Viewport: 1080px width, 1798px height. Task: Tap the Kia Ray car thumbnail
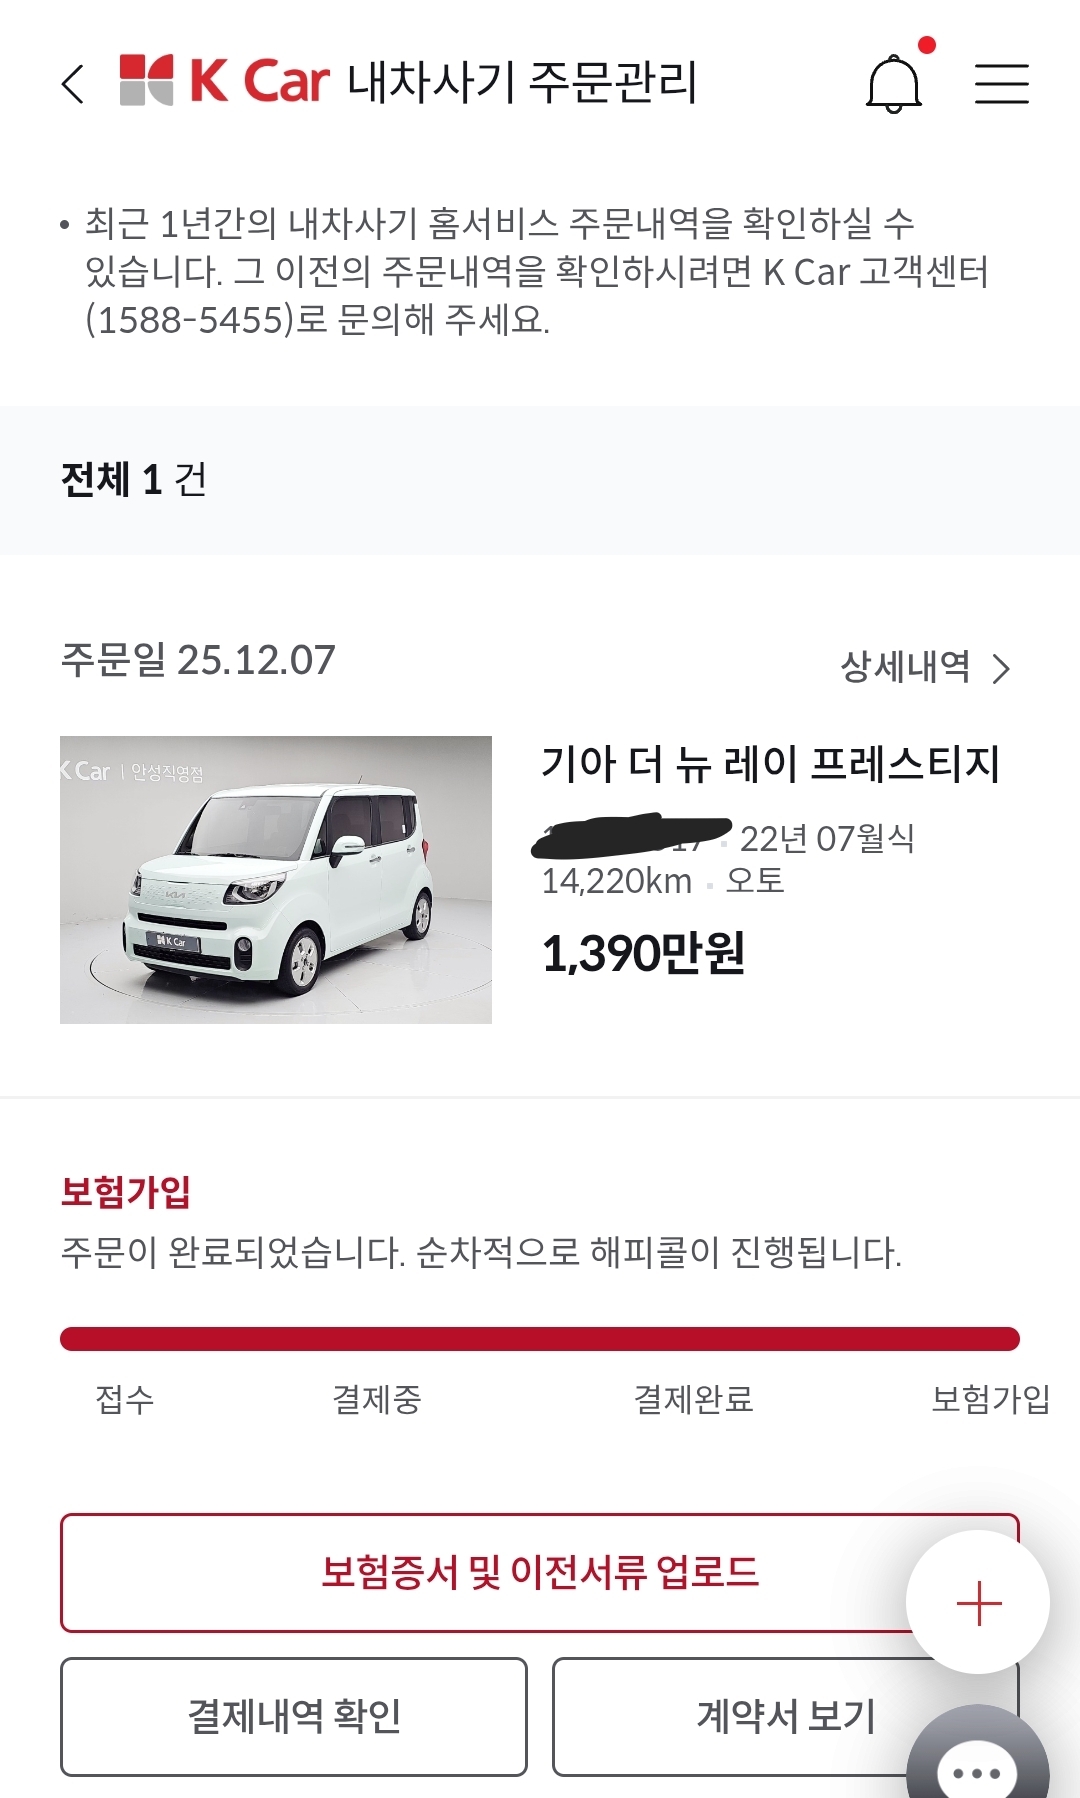(276, 880)
